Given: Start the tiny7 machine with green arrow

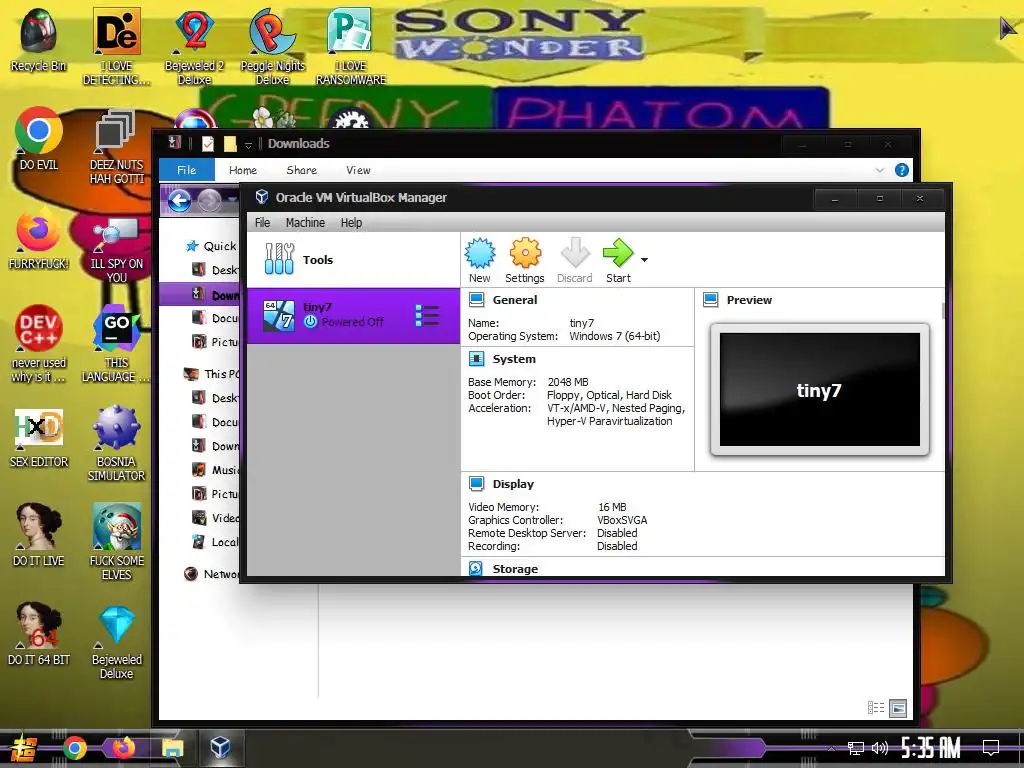Looking at the screenshot, I should click(x=618, y=260).
